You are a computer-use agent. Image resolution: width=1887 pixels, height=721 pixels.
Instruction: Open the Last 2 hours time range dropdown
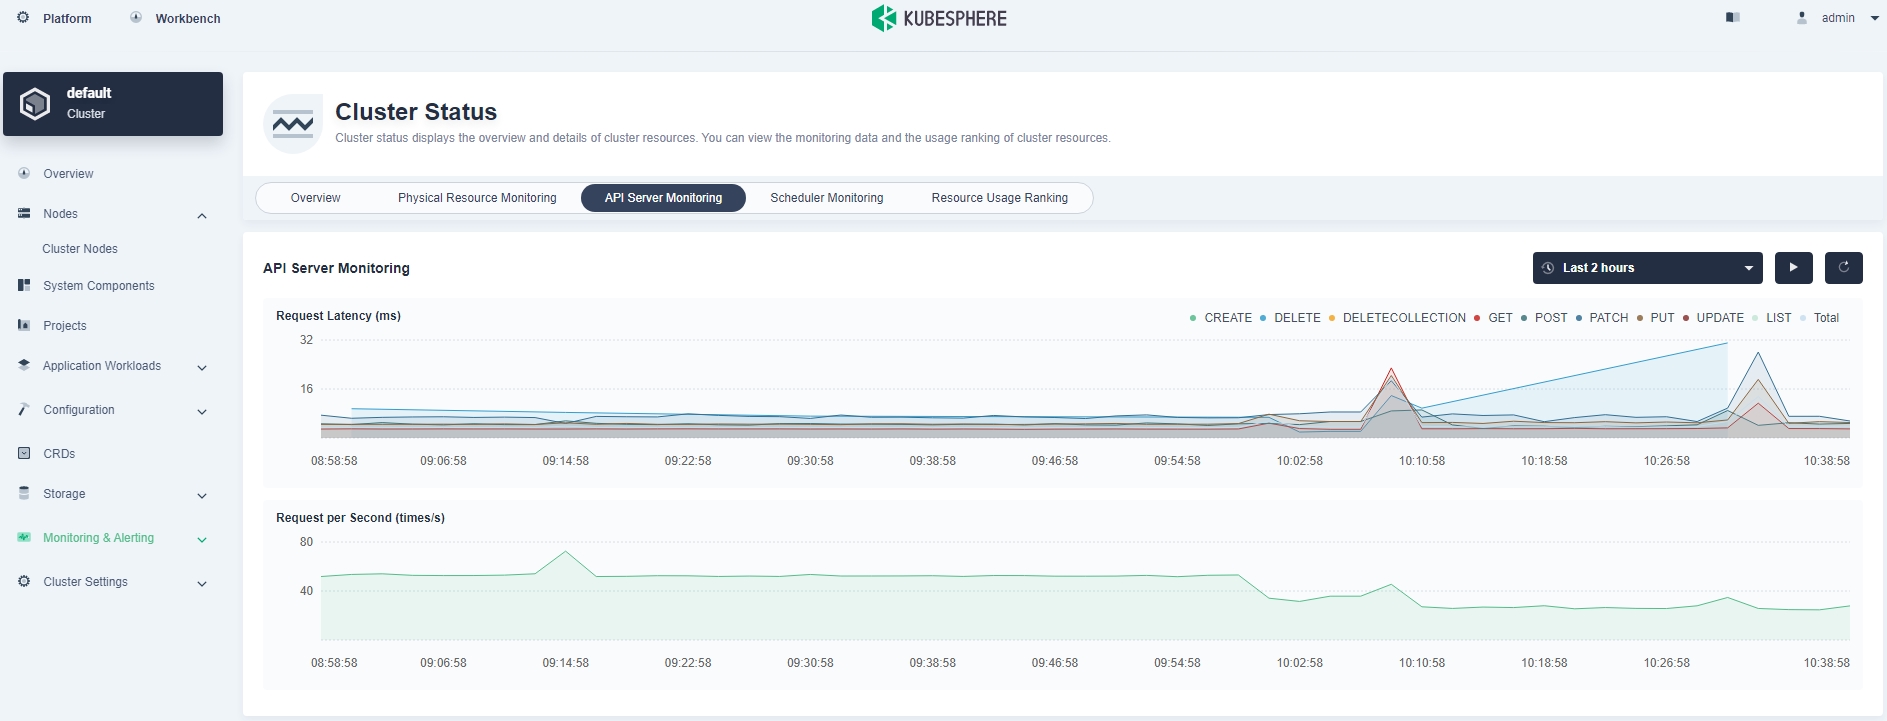(1647, 268)
